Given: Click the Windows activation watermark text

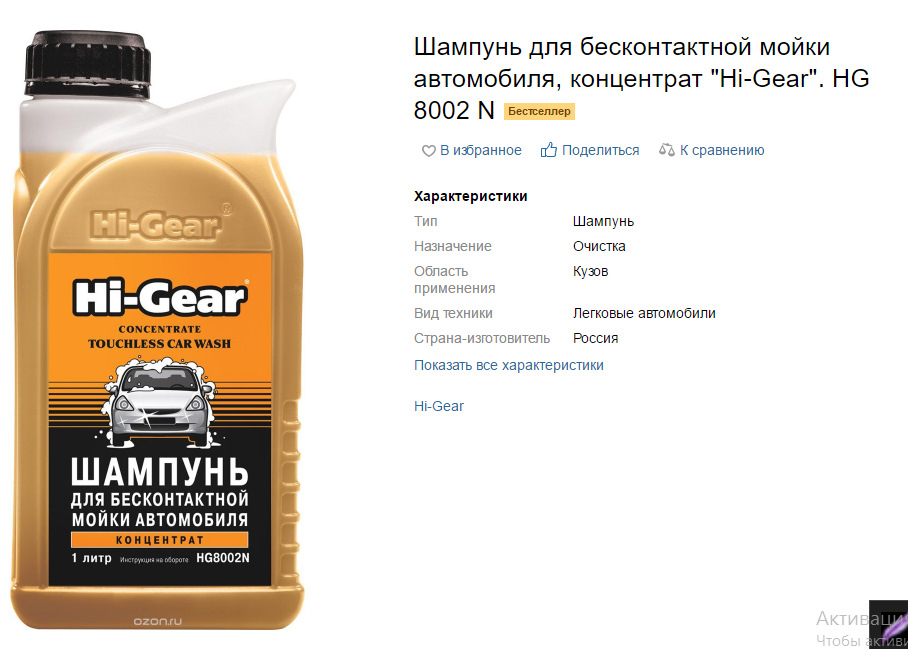Looking at the screenshot, I should click(x=862, y=629).
